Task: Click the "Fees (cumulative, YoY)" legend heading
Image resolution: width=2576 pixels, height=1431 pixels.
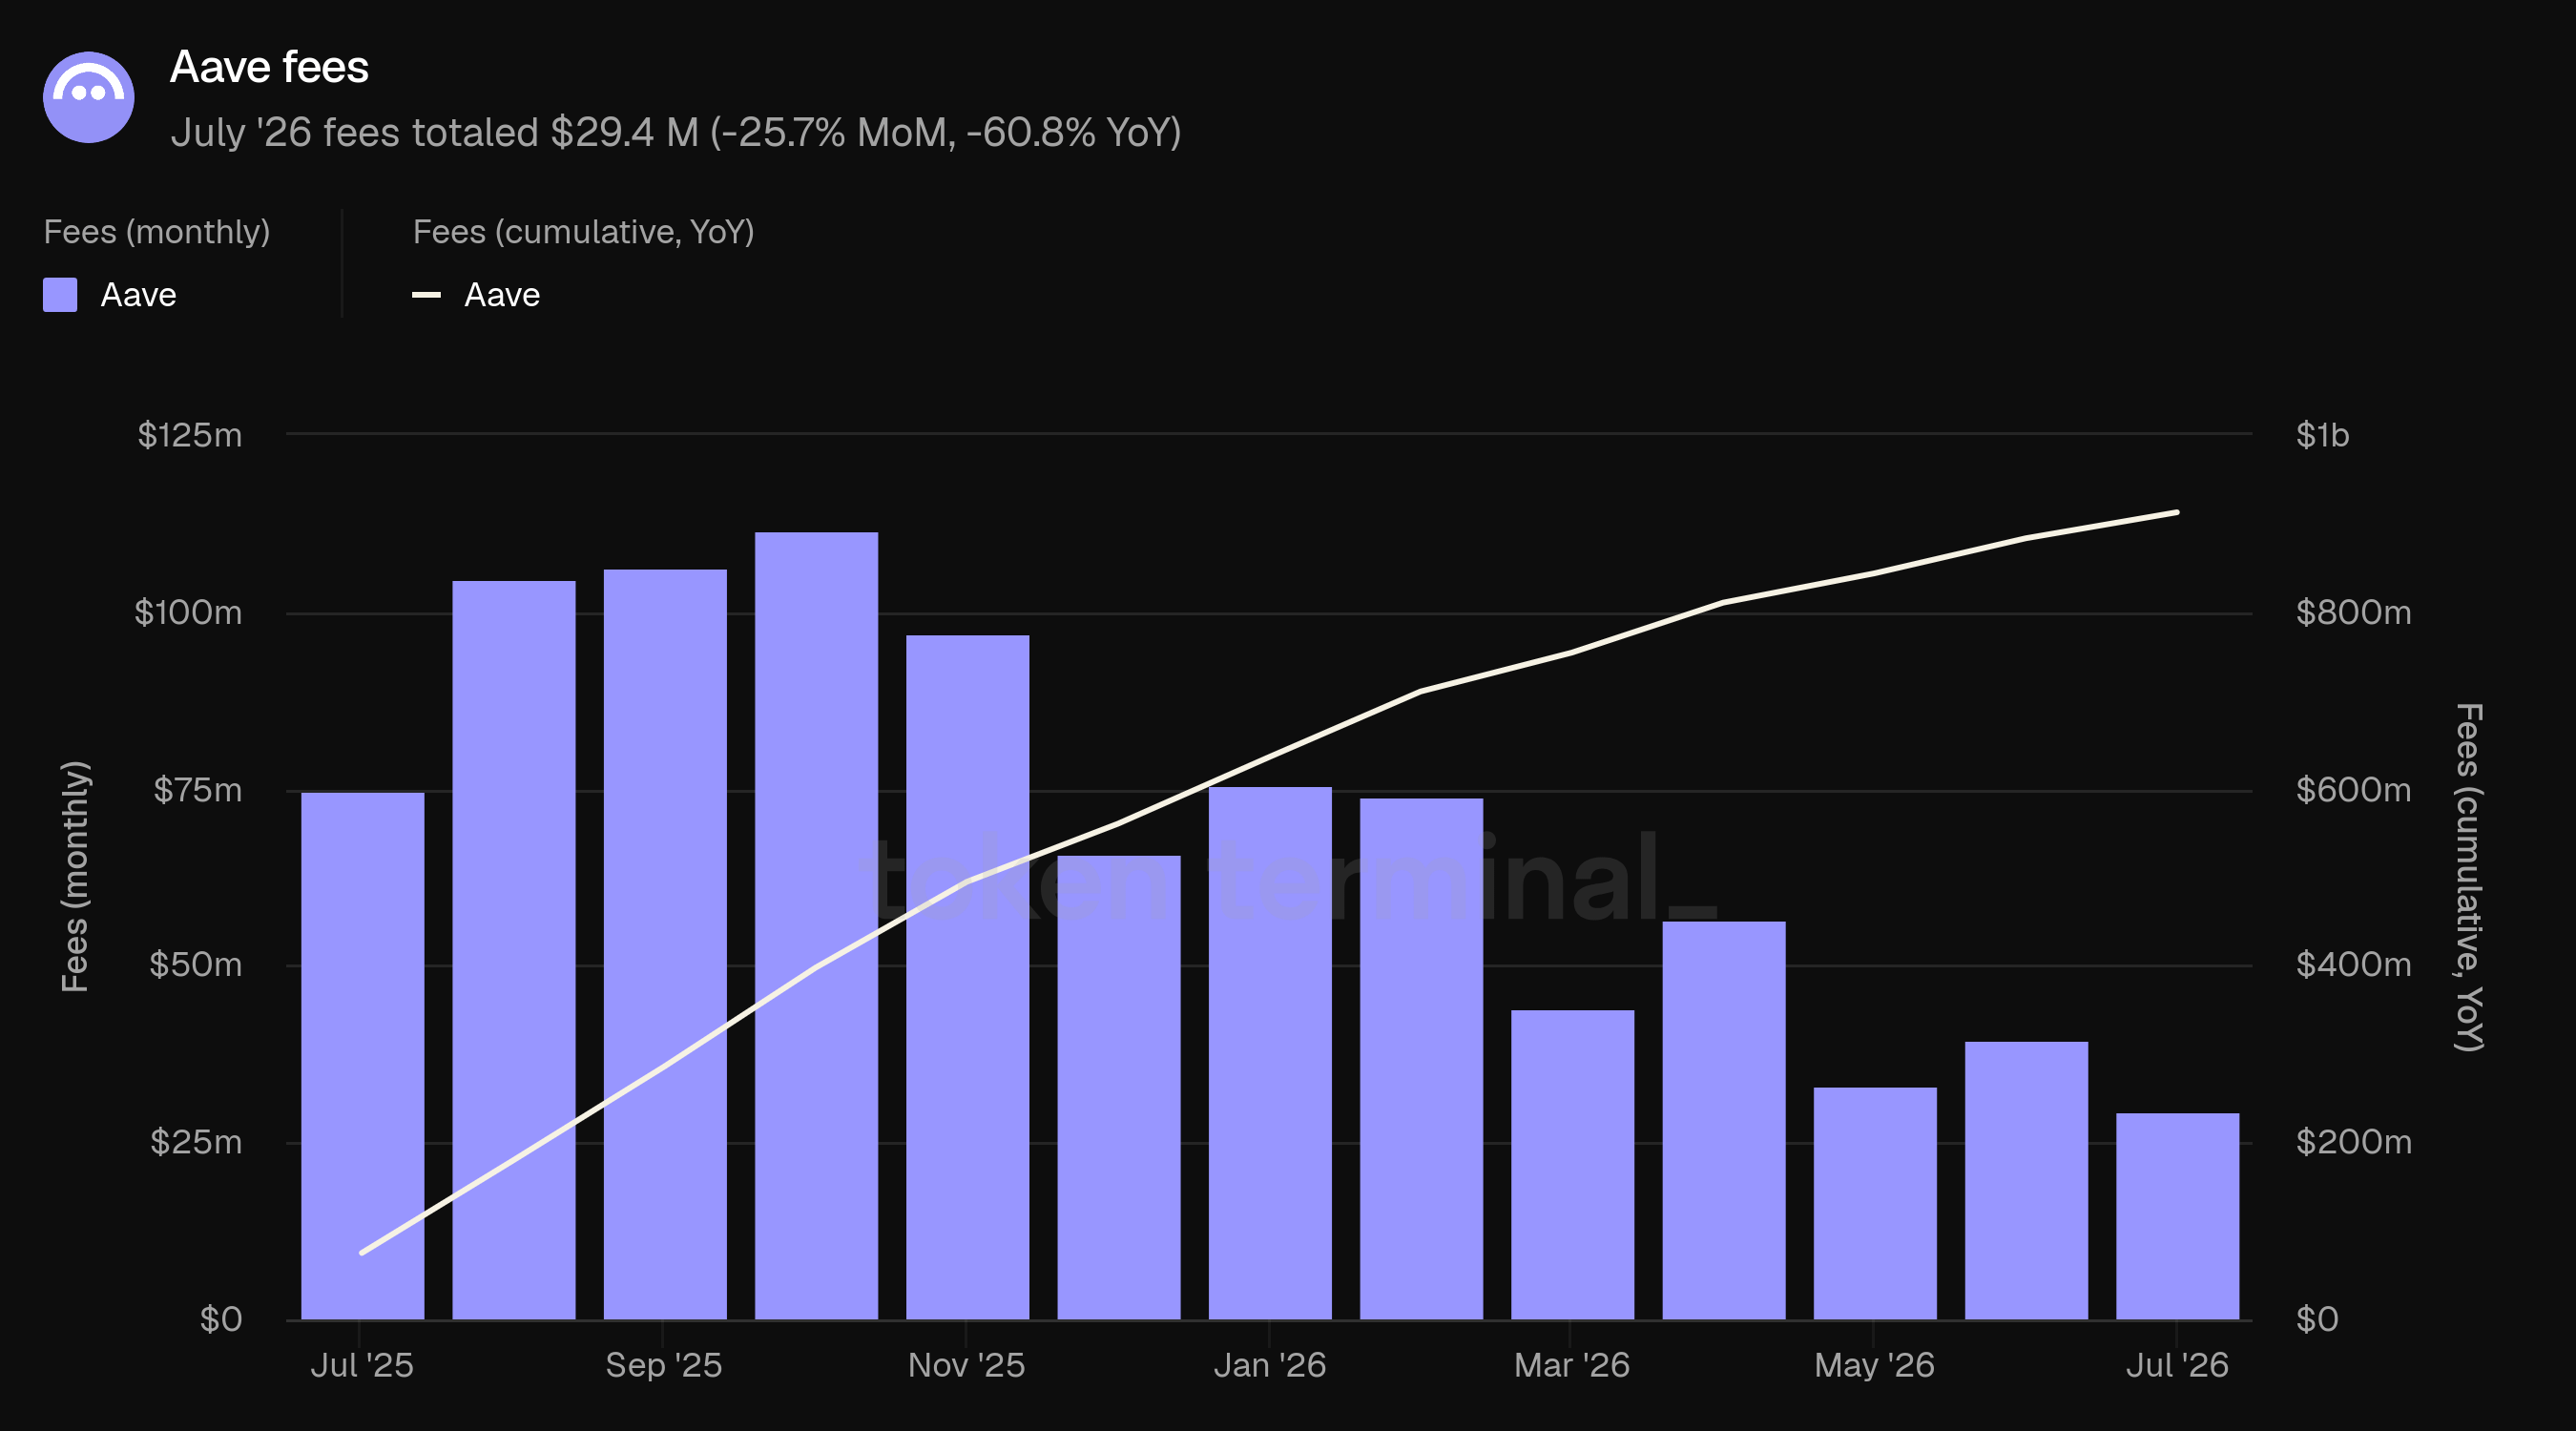Action: point(584,232)
